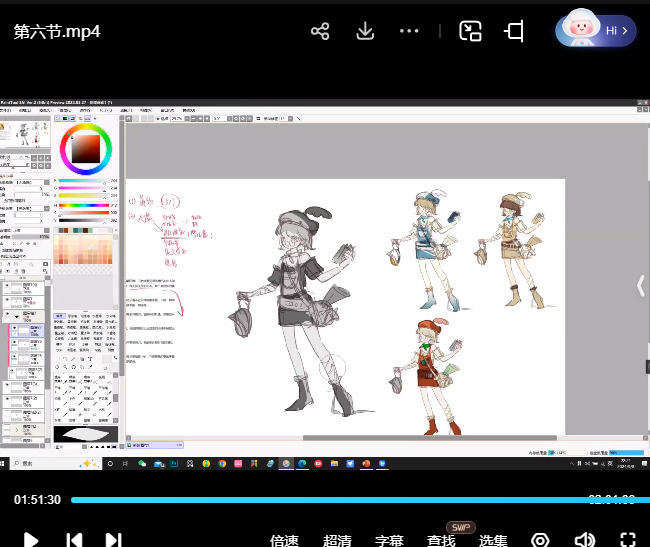Enable picture-in-picture mini window mode
Viewport: 650px width, 547px height.
[x=470, y=31]
